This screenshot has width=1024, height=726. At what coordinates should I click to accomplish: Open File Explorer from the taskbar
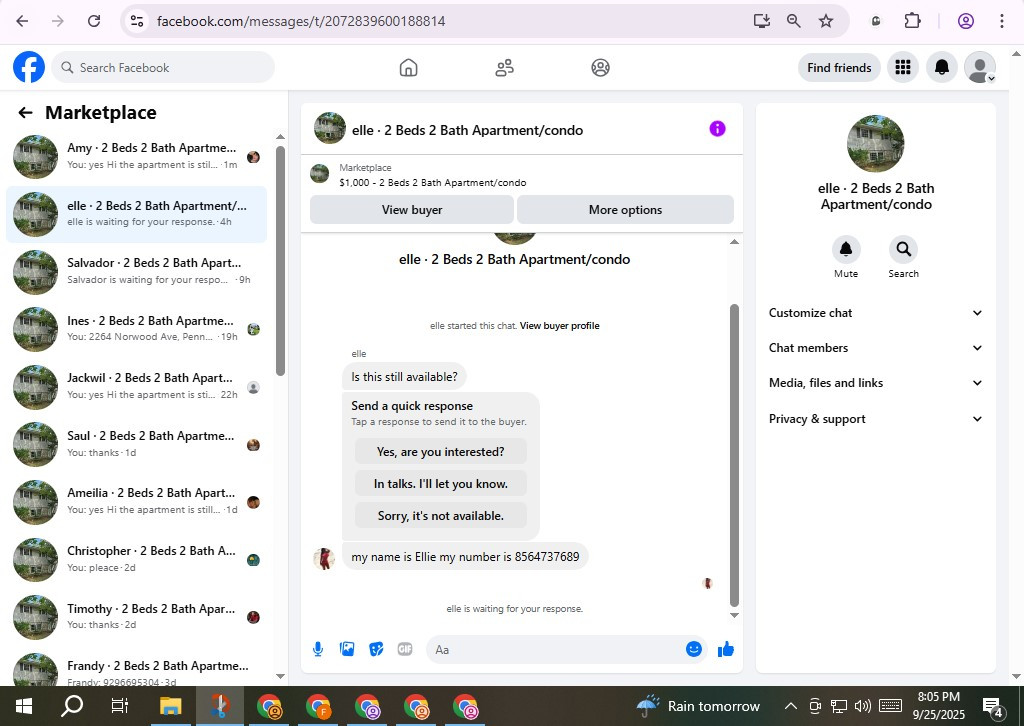coord(170,706)
